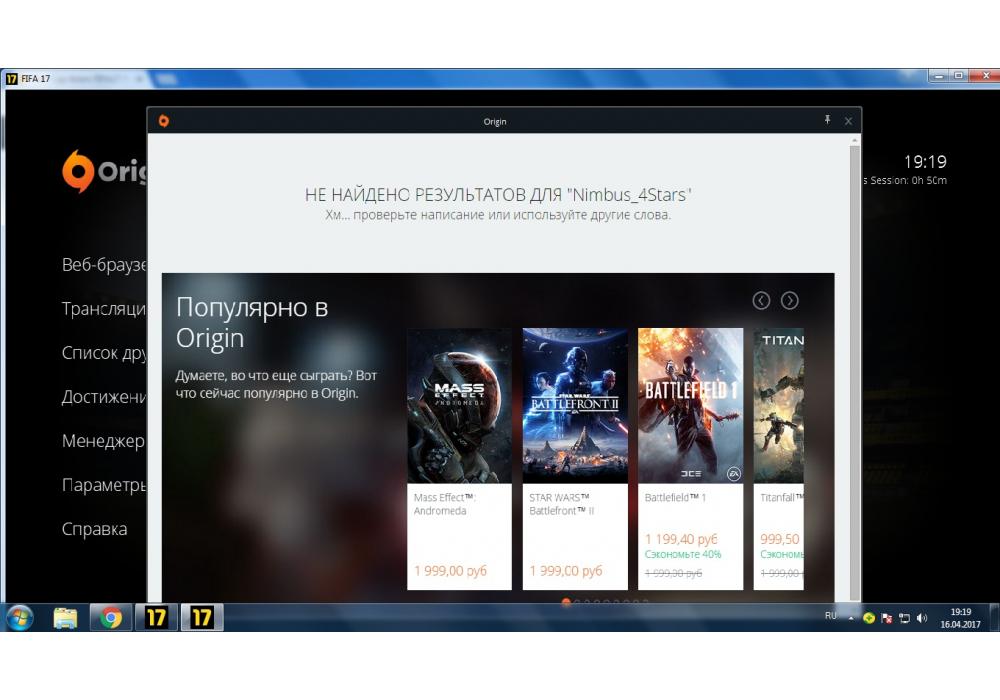Pin the Origin overlay window
1000x700 pixels.
[x=827, y=120]
